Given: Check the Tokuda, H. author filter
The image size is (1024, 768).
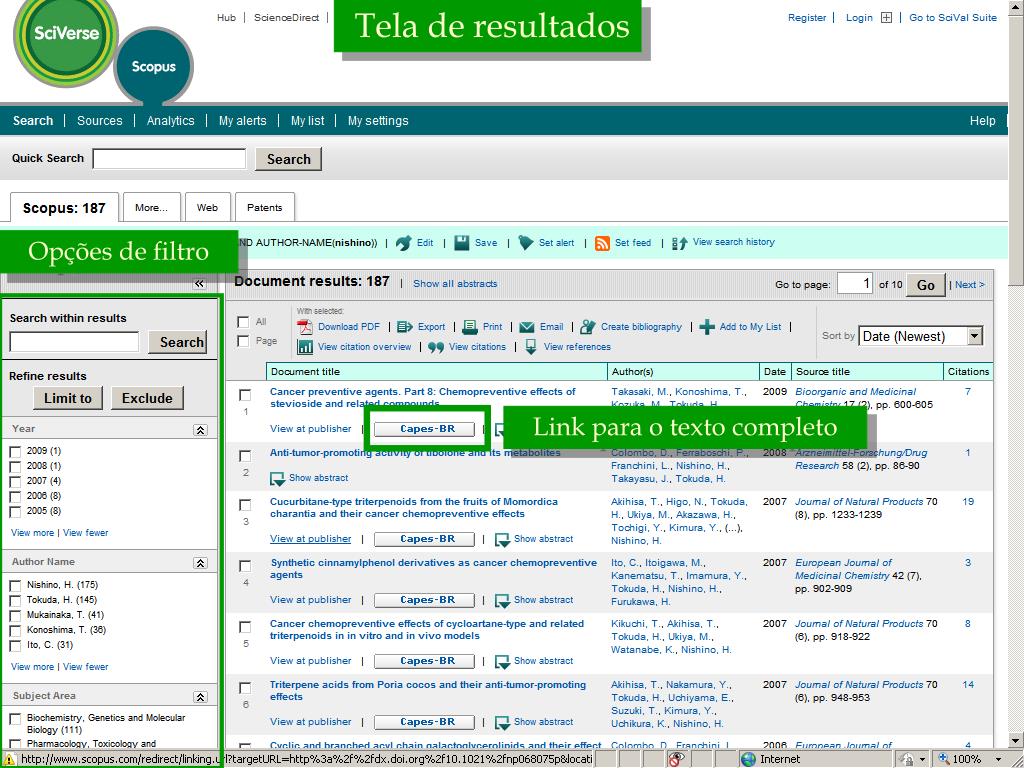Looking at the screenshot, I should coord(15,600).
